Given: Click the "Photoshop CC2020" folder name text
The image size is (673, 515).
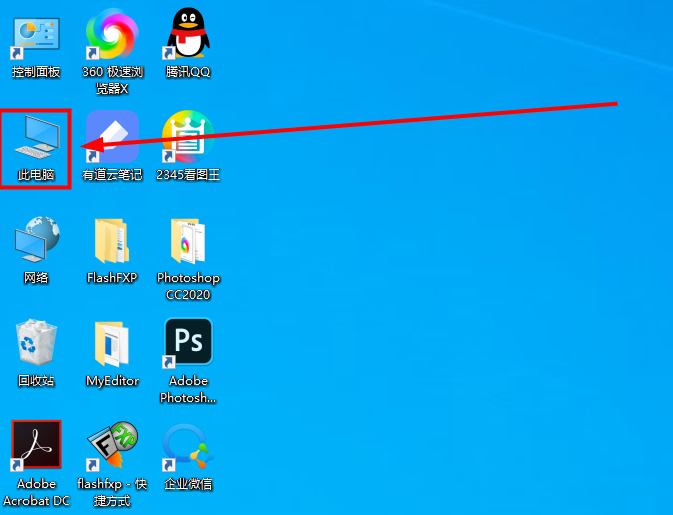Looking at the screenshot, I should point(188,286).
